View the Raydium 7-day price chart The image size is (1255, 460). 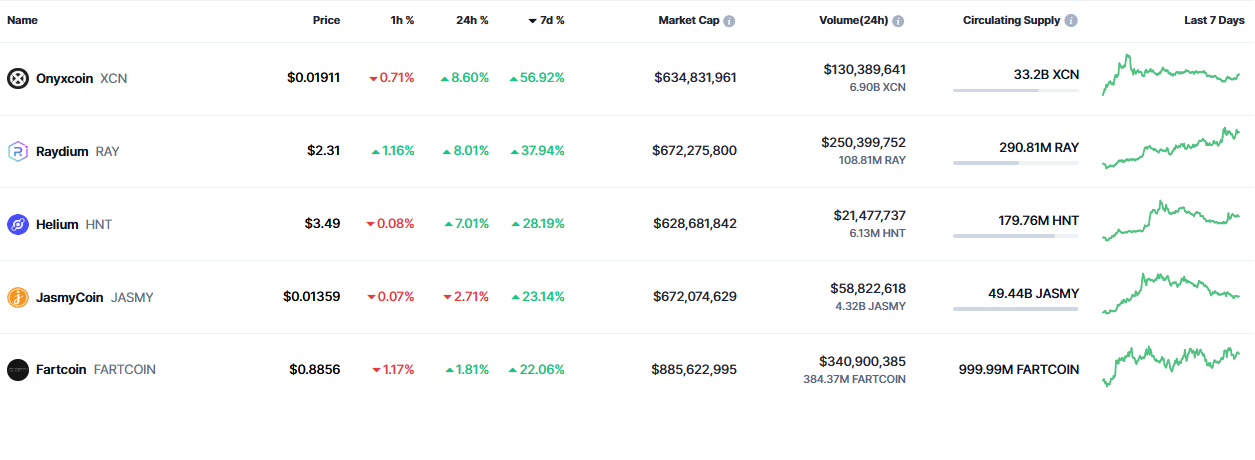click(1171, 148)
